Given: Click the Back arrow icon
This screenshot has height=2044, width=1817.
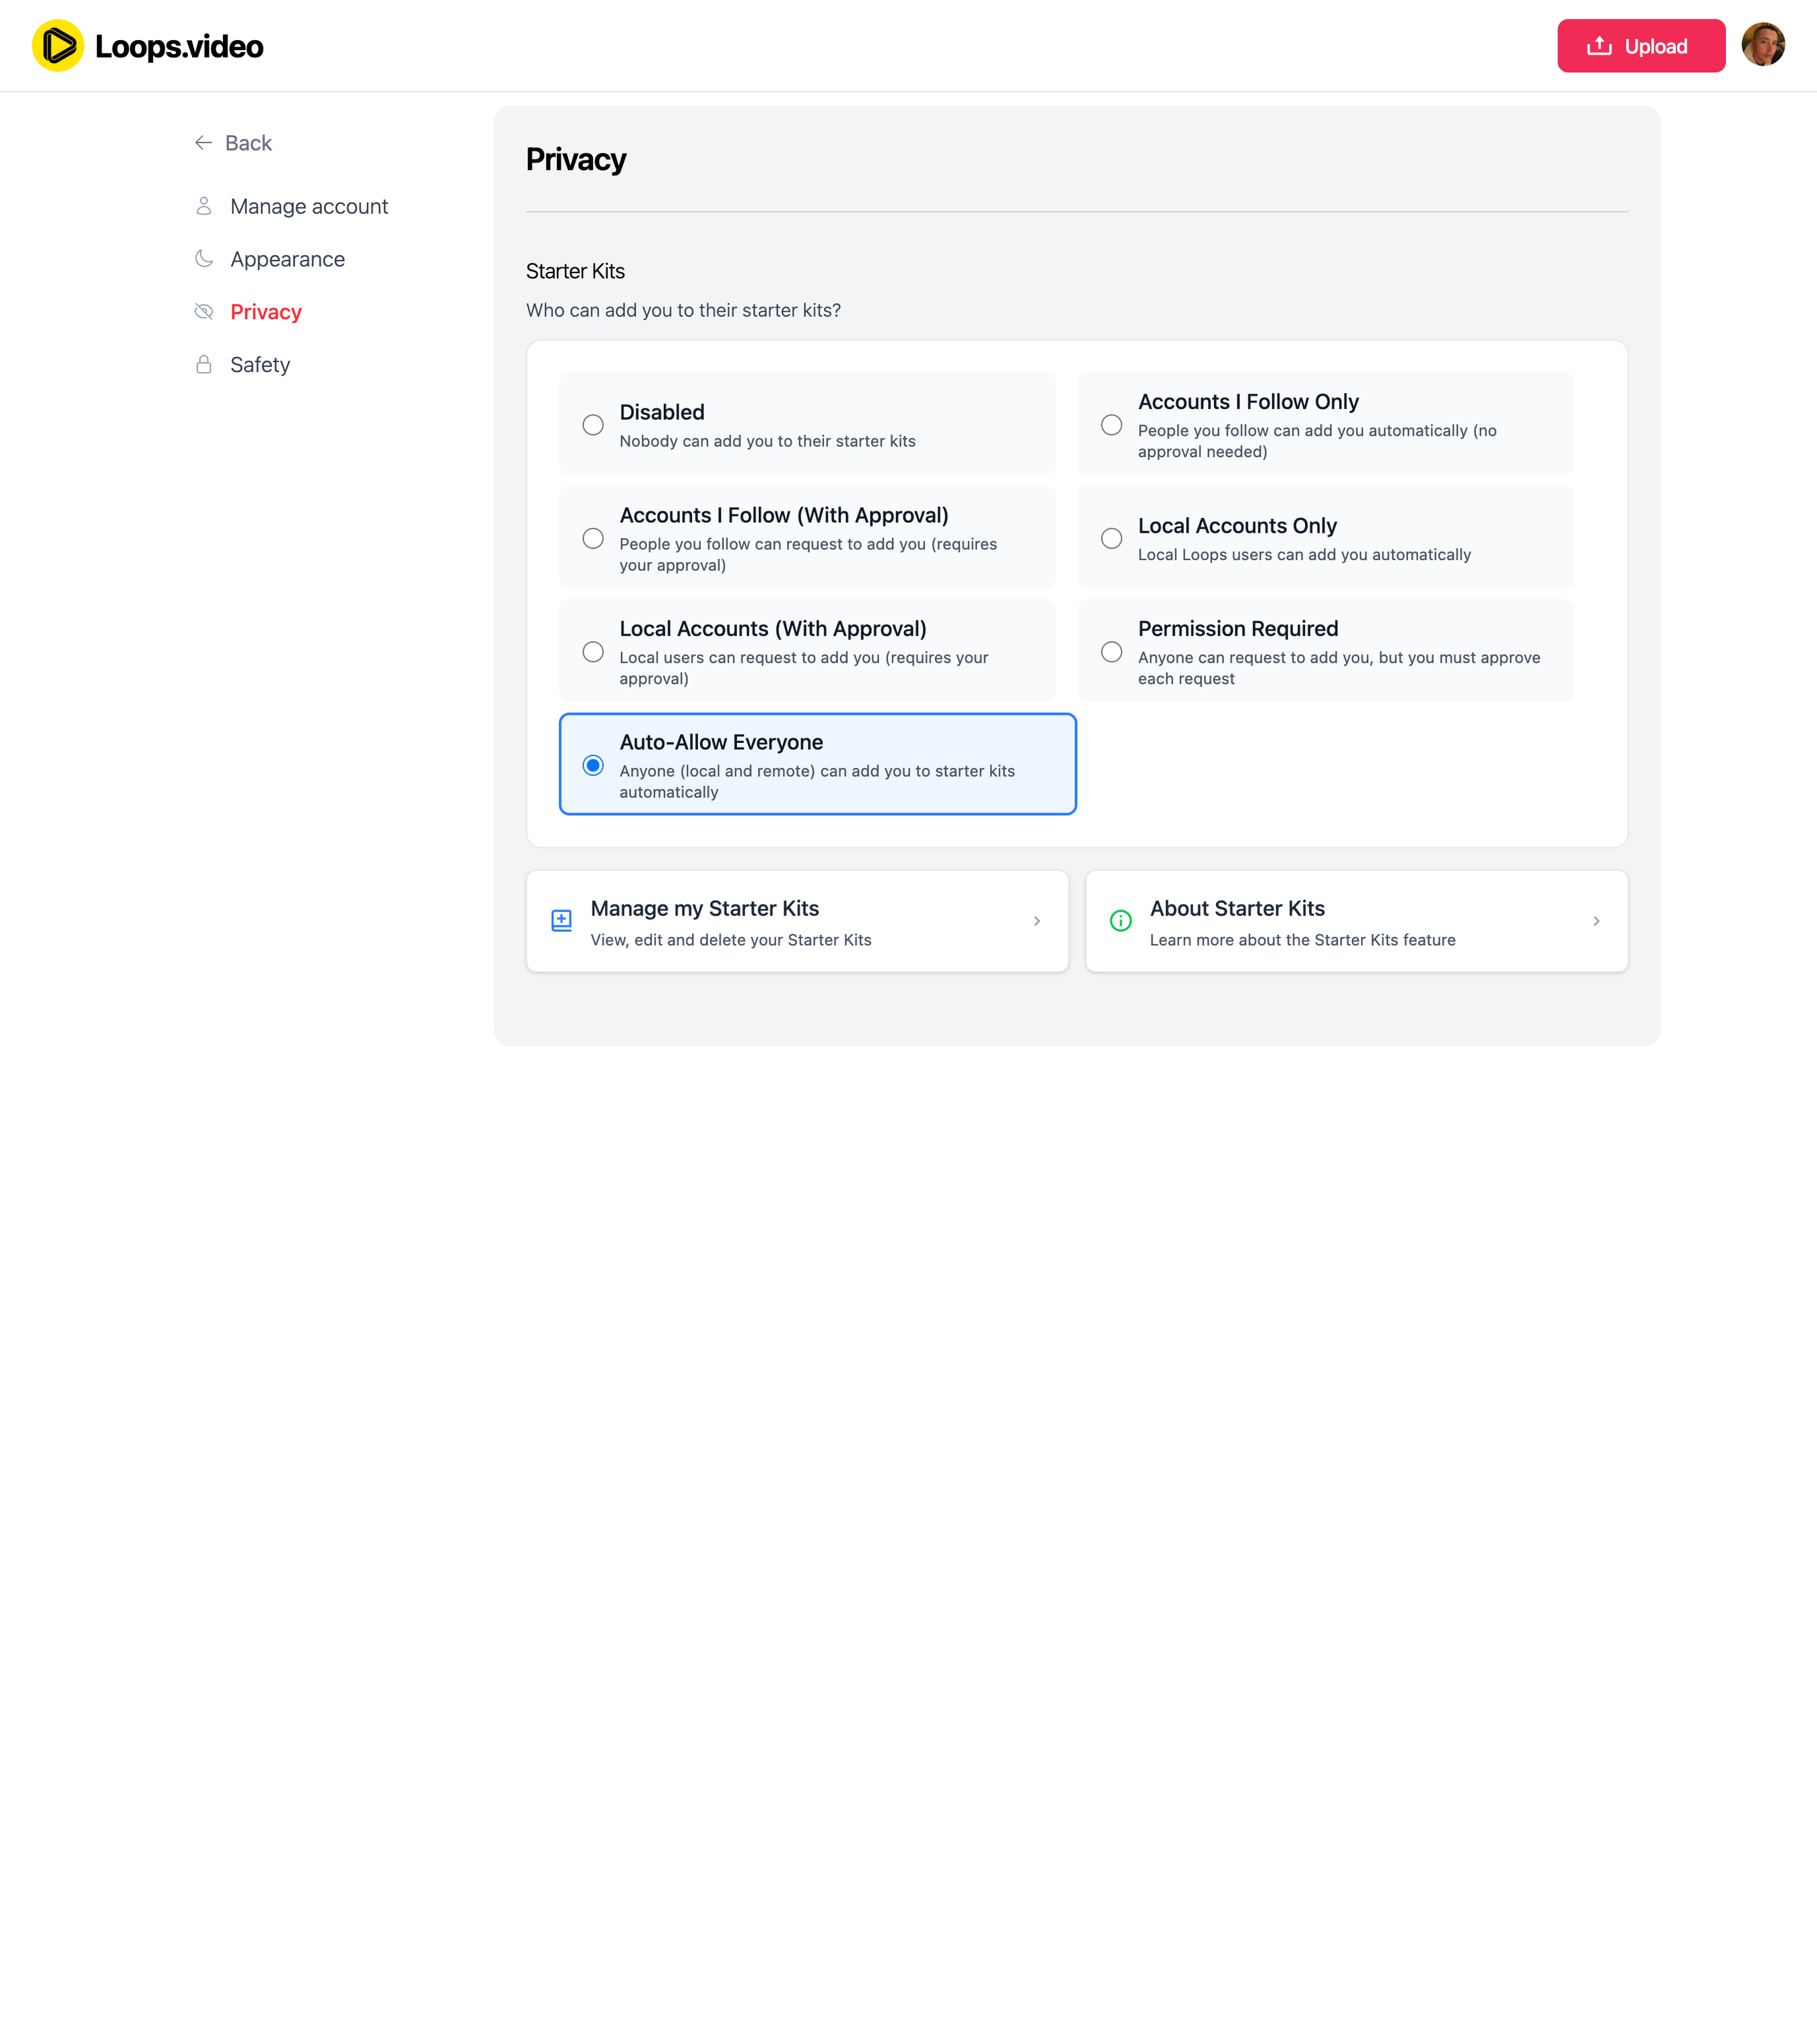Looking at the screenshot, I should [203, 143].
